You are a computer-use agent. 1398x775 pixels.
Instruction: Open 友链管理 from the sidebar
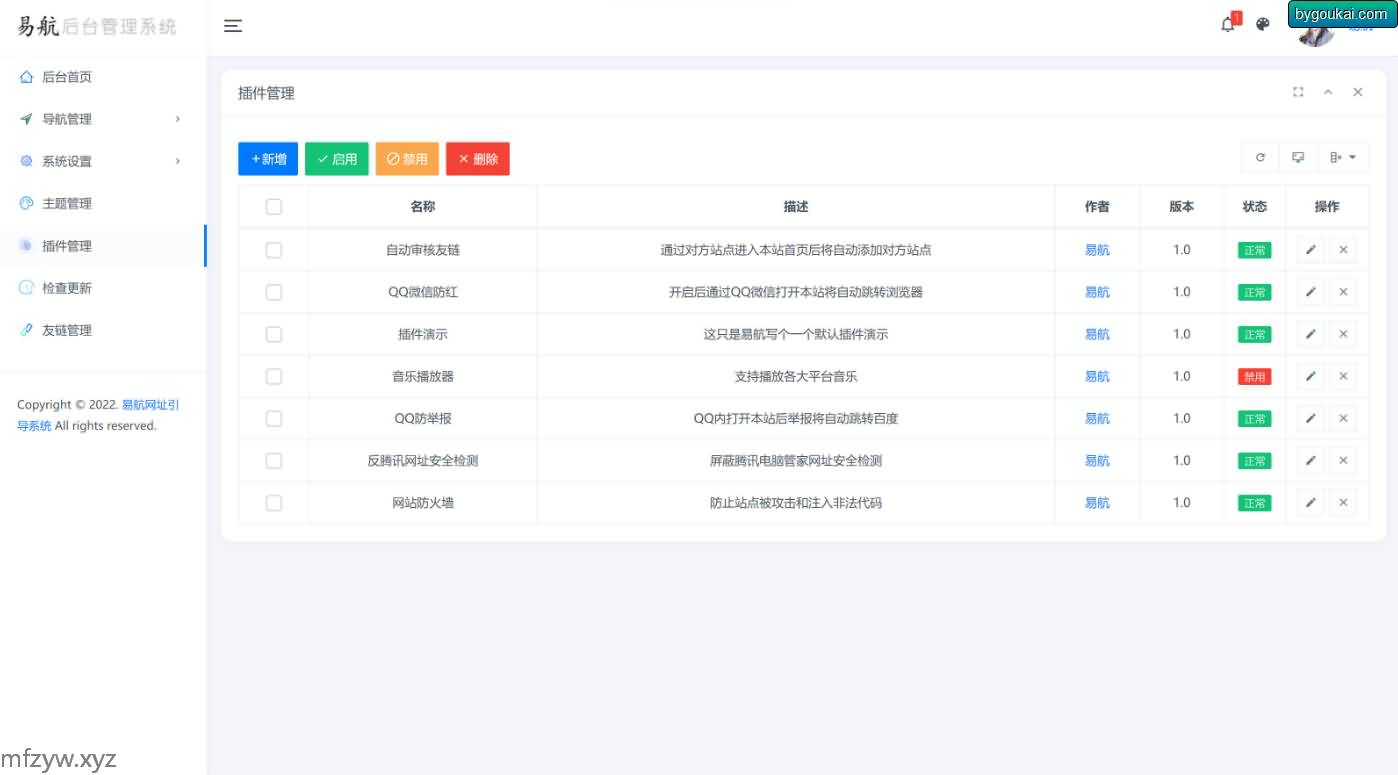coord(67,330)
